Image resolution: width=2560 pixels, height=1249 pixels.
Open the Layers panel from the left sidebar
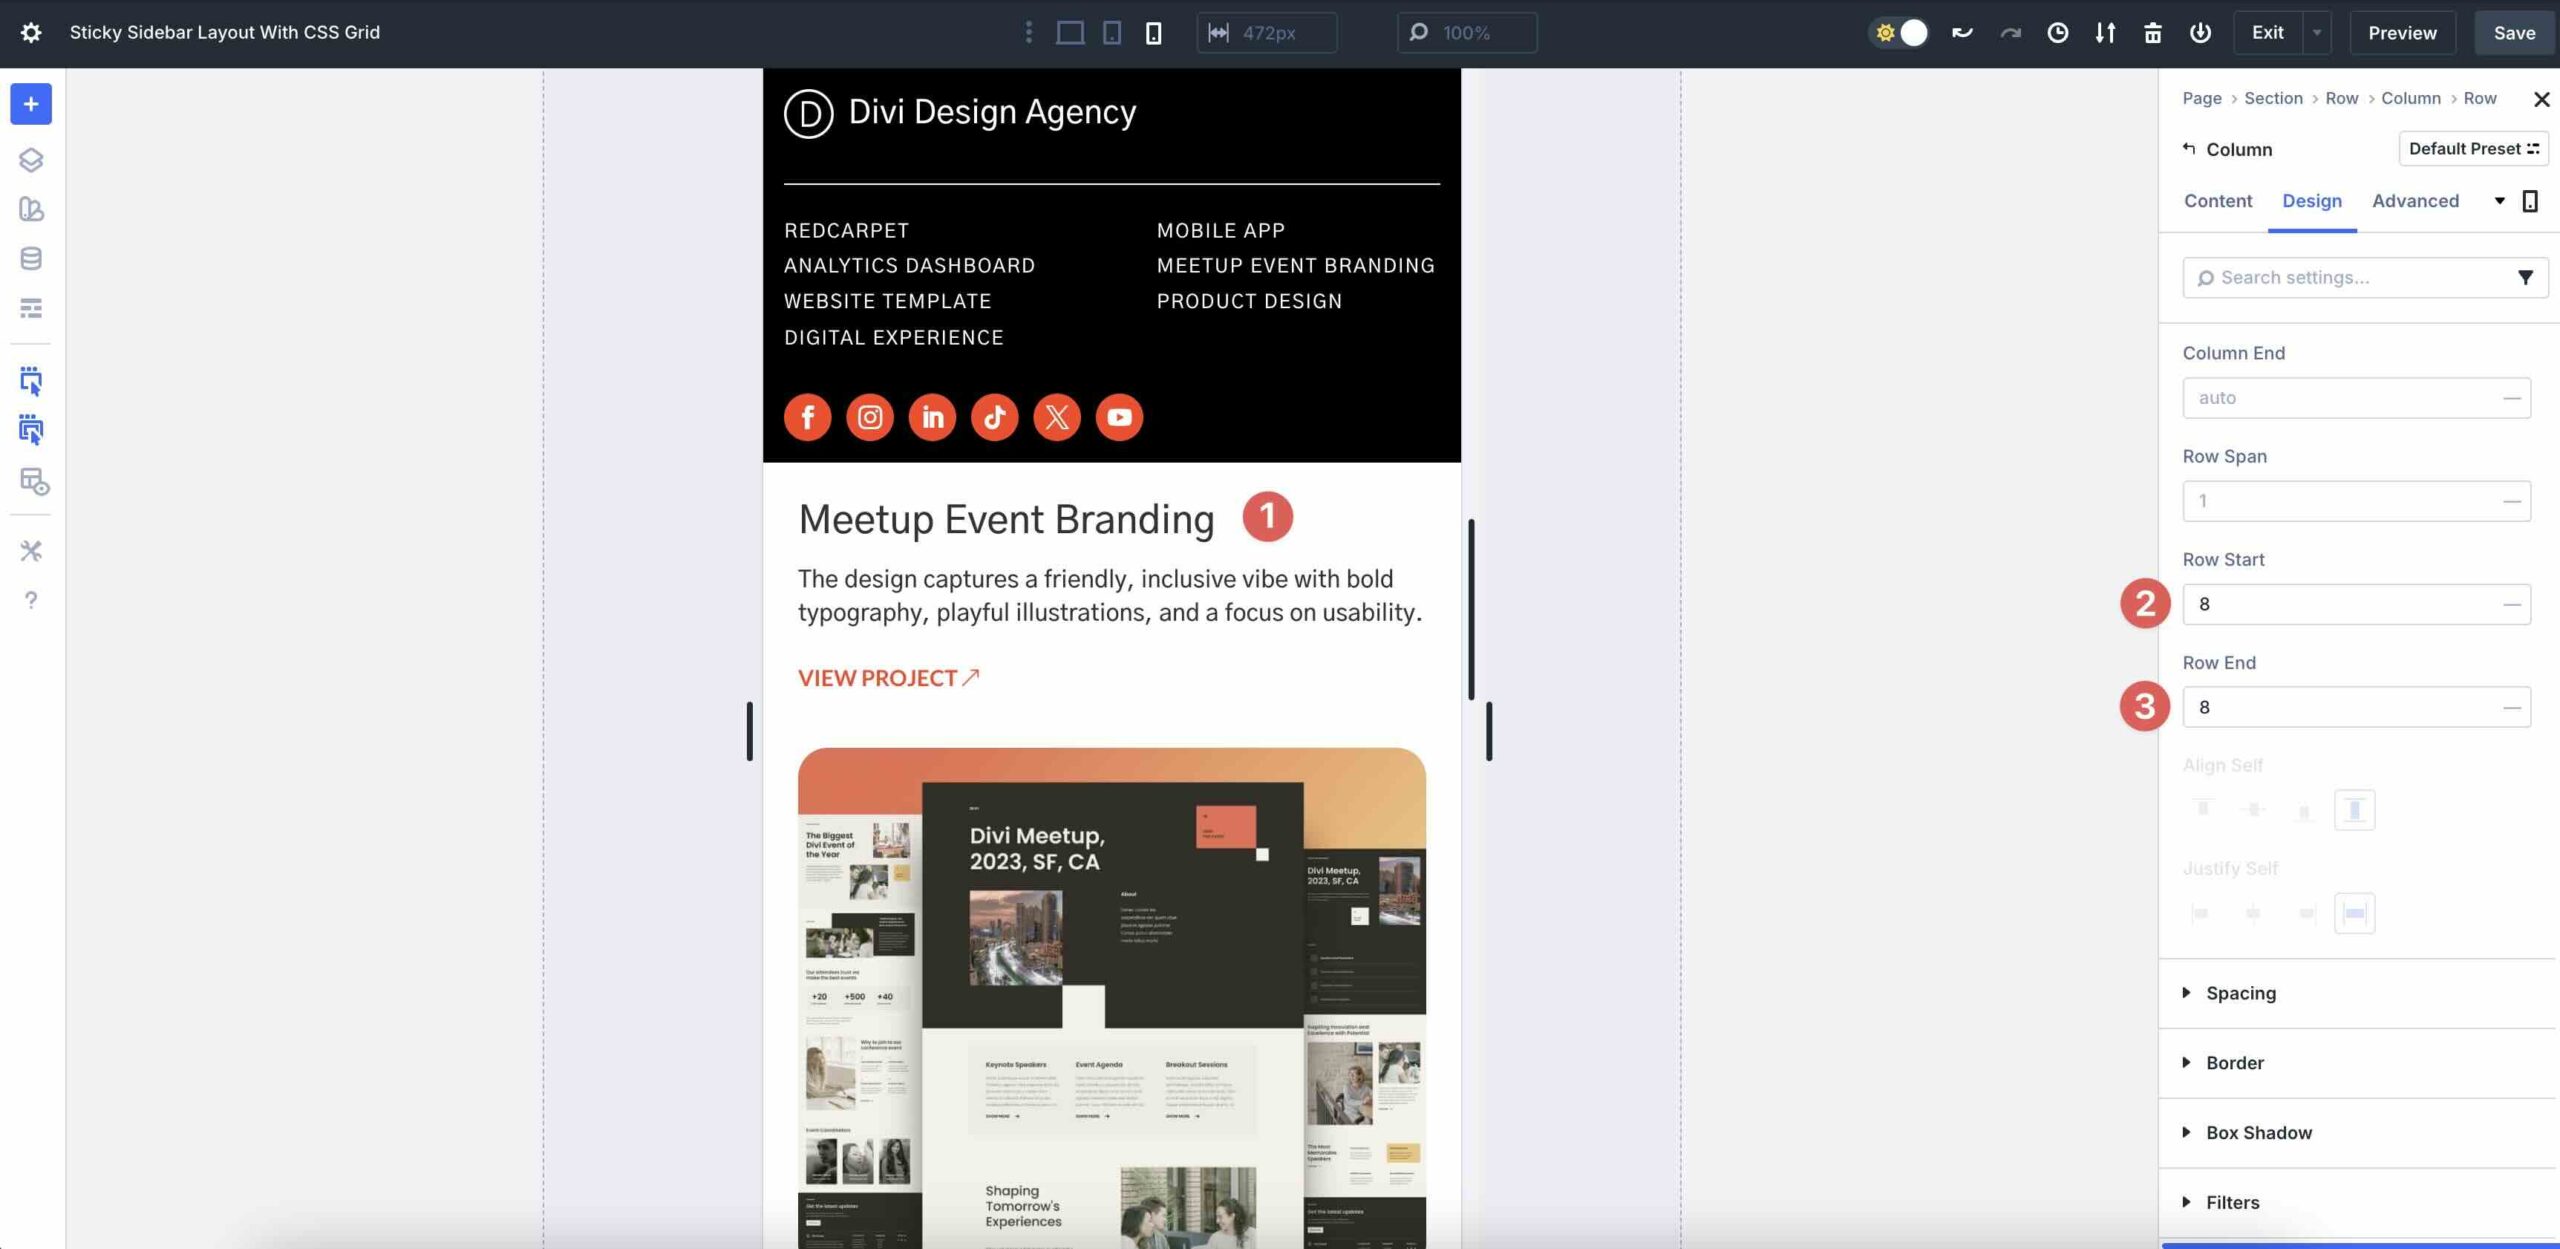pos(30,158)
